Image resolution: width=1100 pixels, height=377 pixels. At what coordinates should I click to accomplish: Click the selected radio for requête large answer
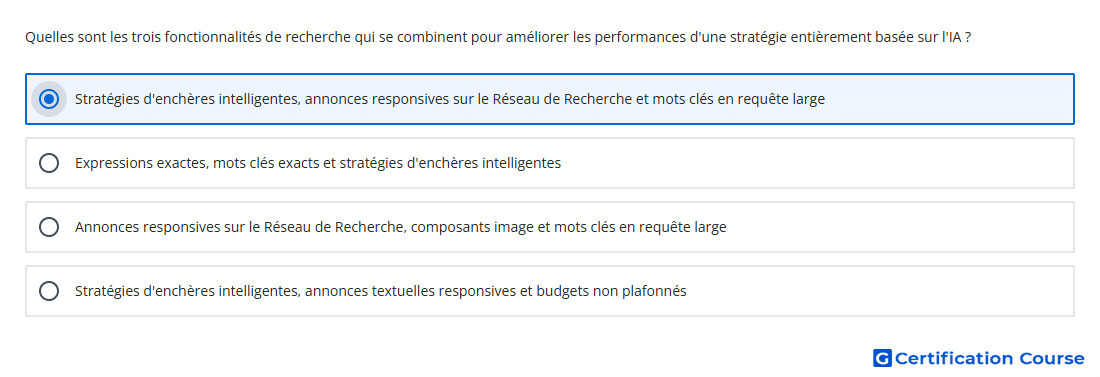coord(49,100)
